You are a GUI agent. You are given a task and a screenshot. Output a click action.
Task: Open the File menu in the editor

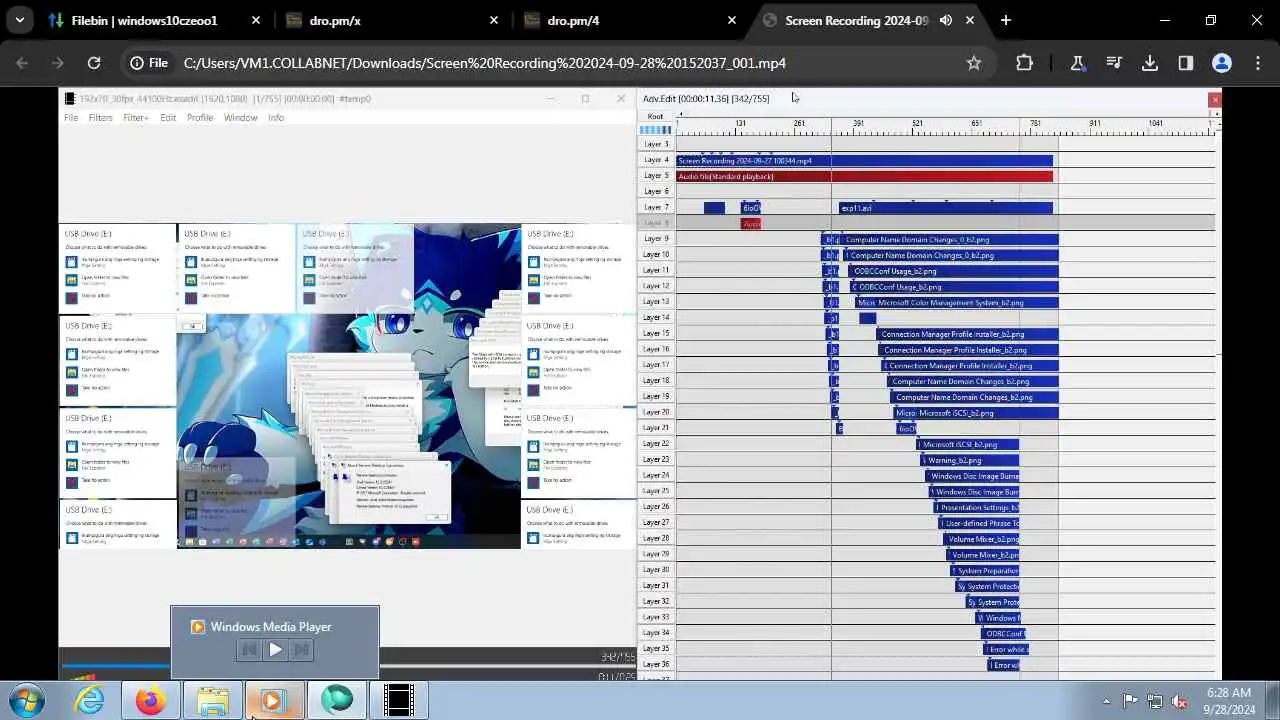(71, 118)
